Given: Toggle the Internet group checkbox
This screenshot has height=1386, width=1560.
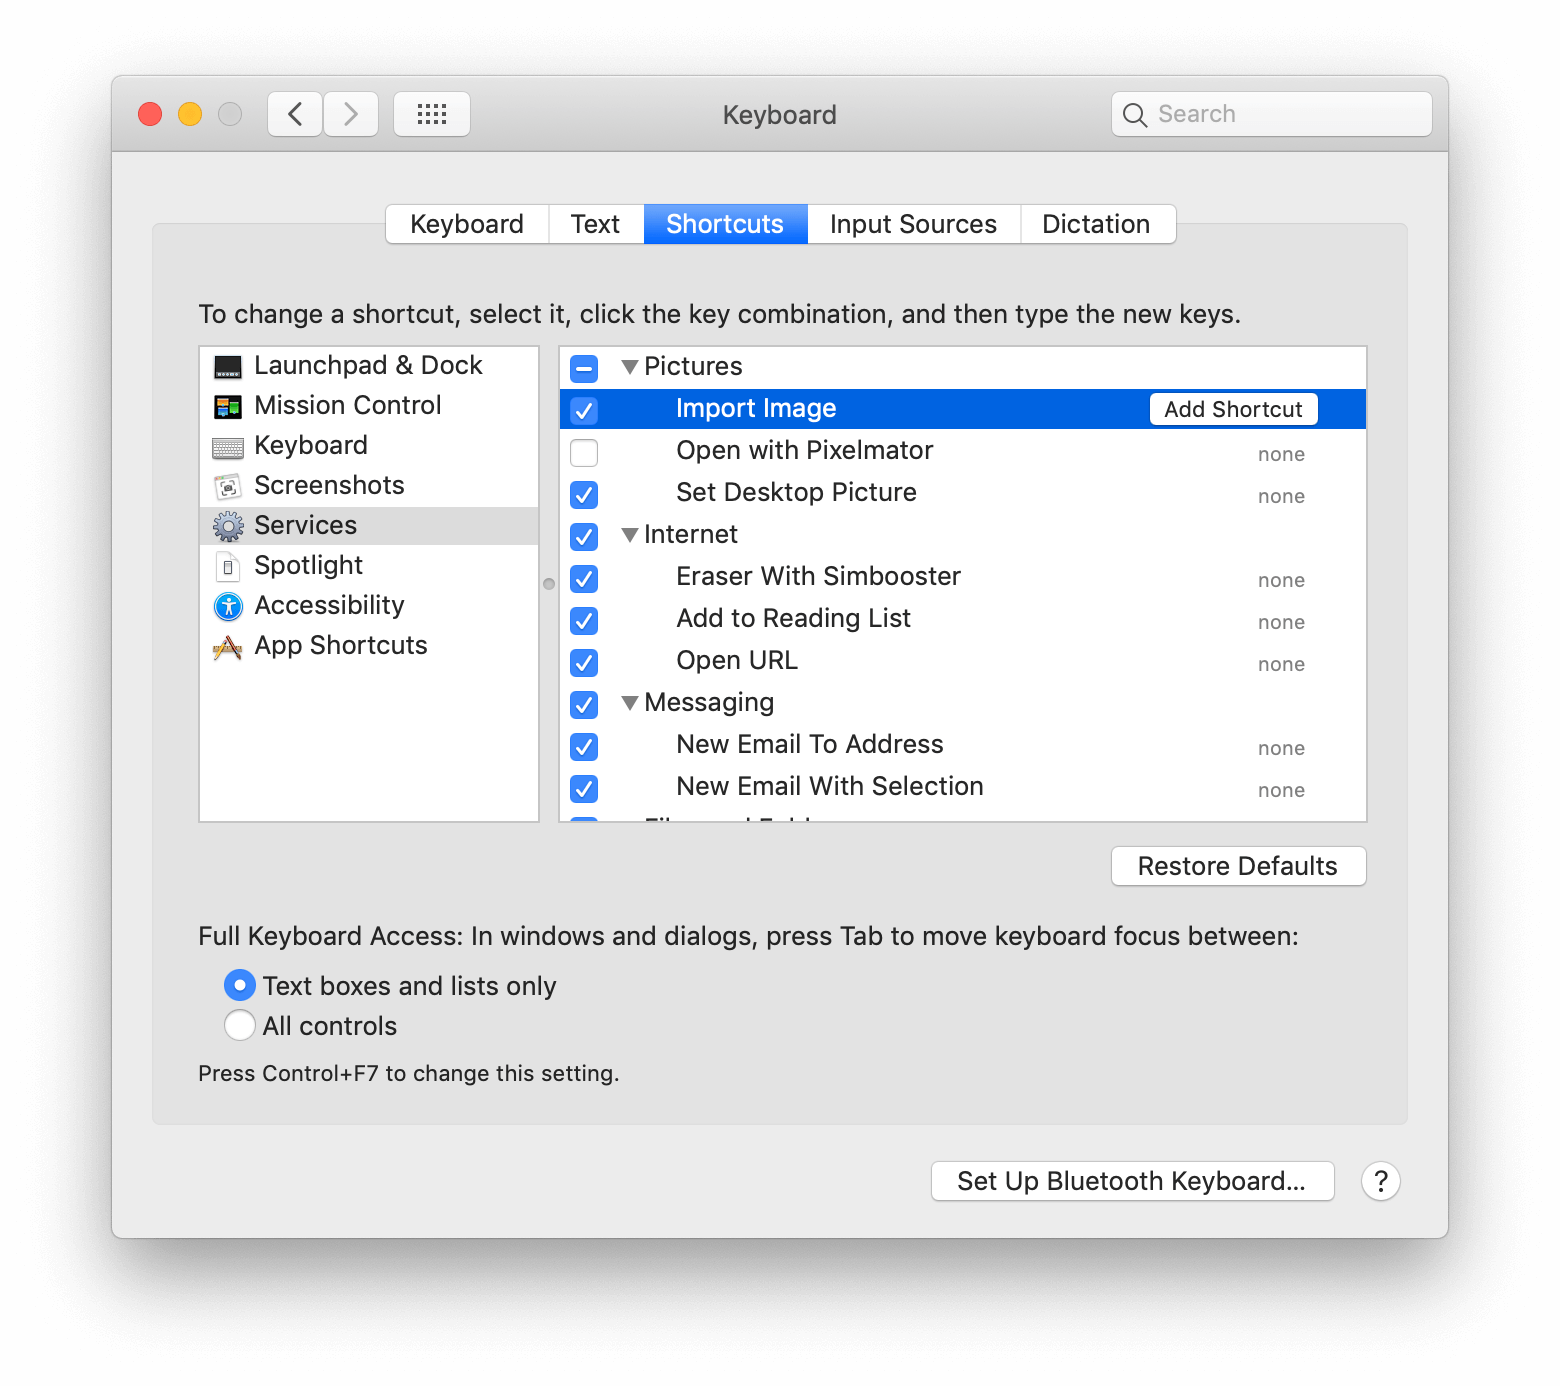Looking at the screenshot, I should pyautogui.click(x=584, y=536).
